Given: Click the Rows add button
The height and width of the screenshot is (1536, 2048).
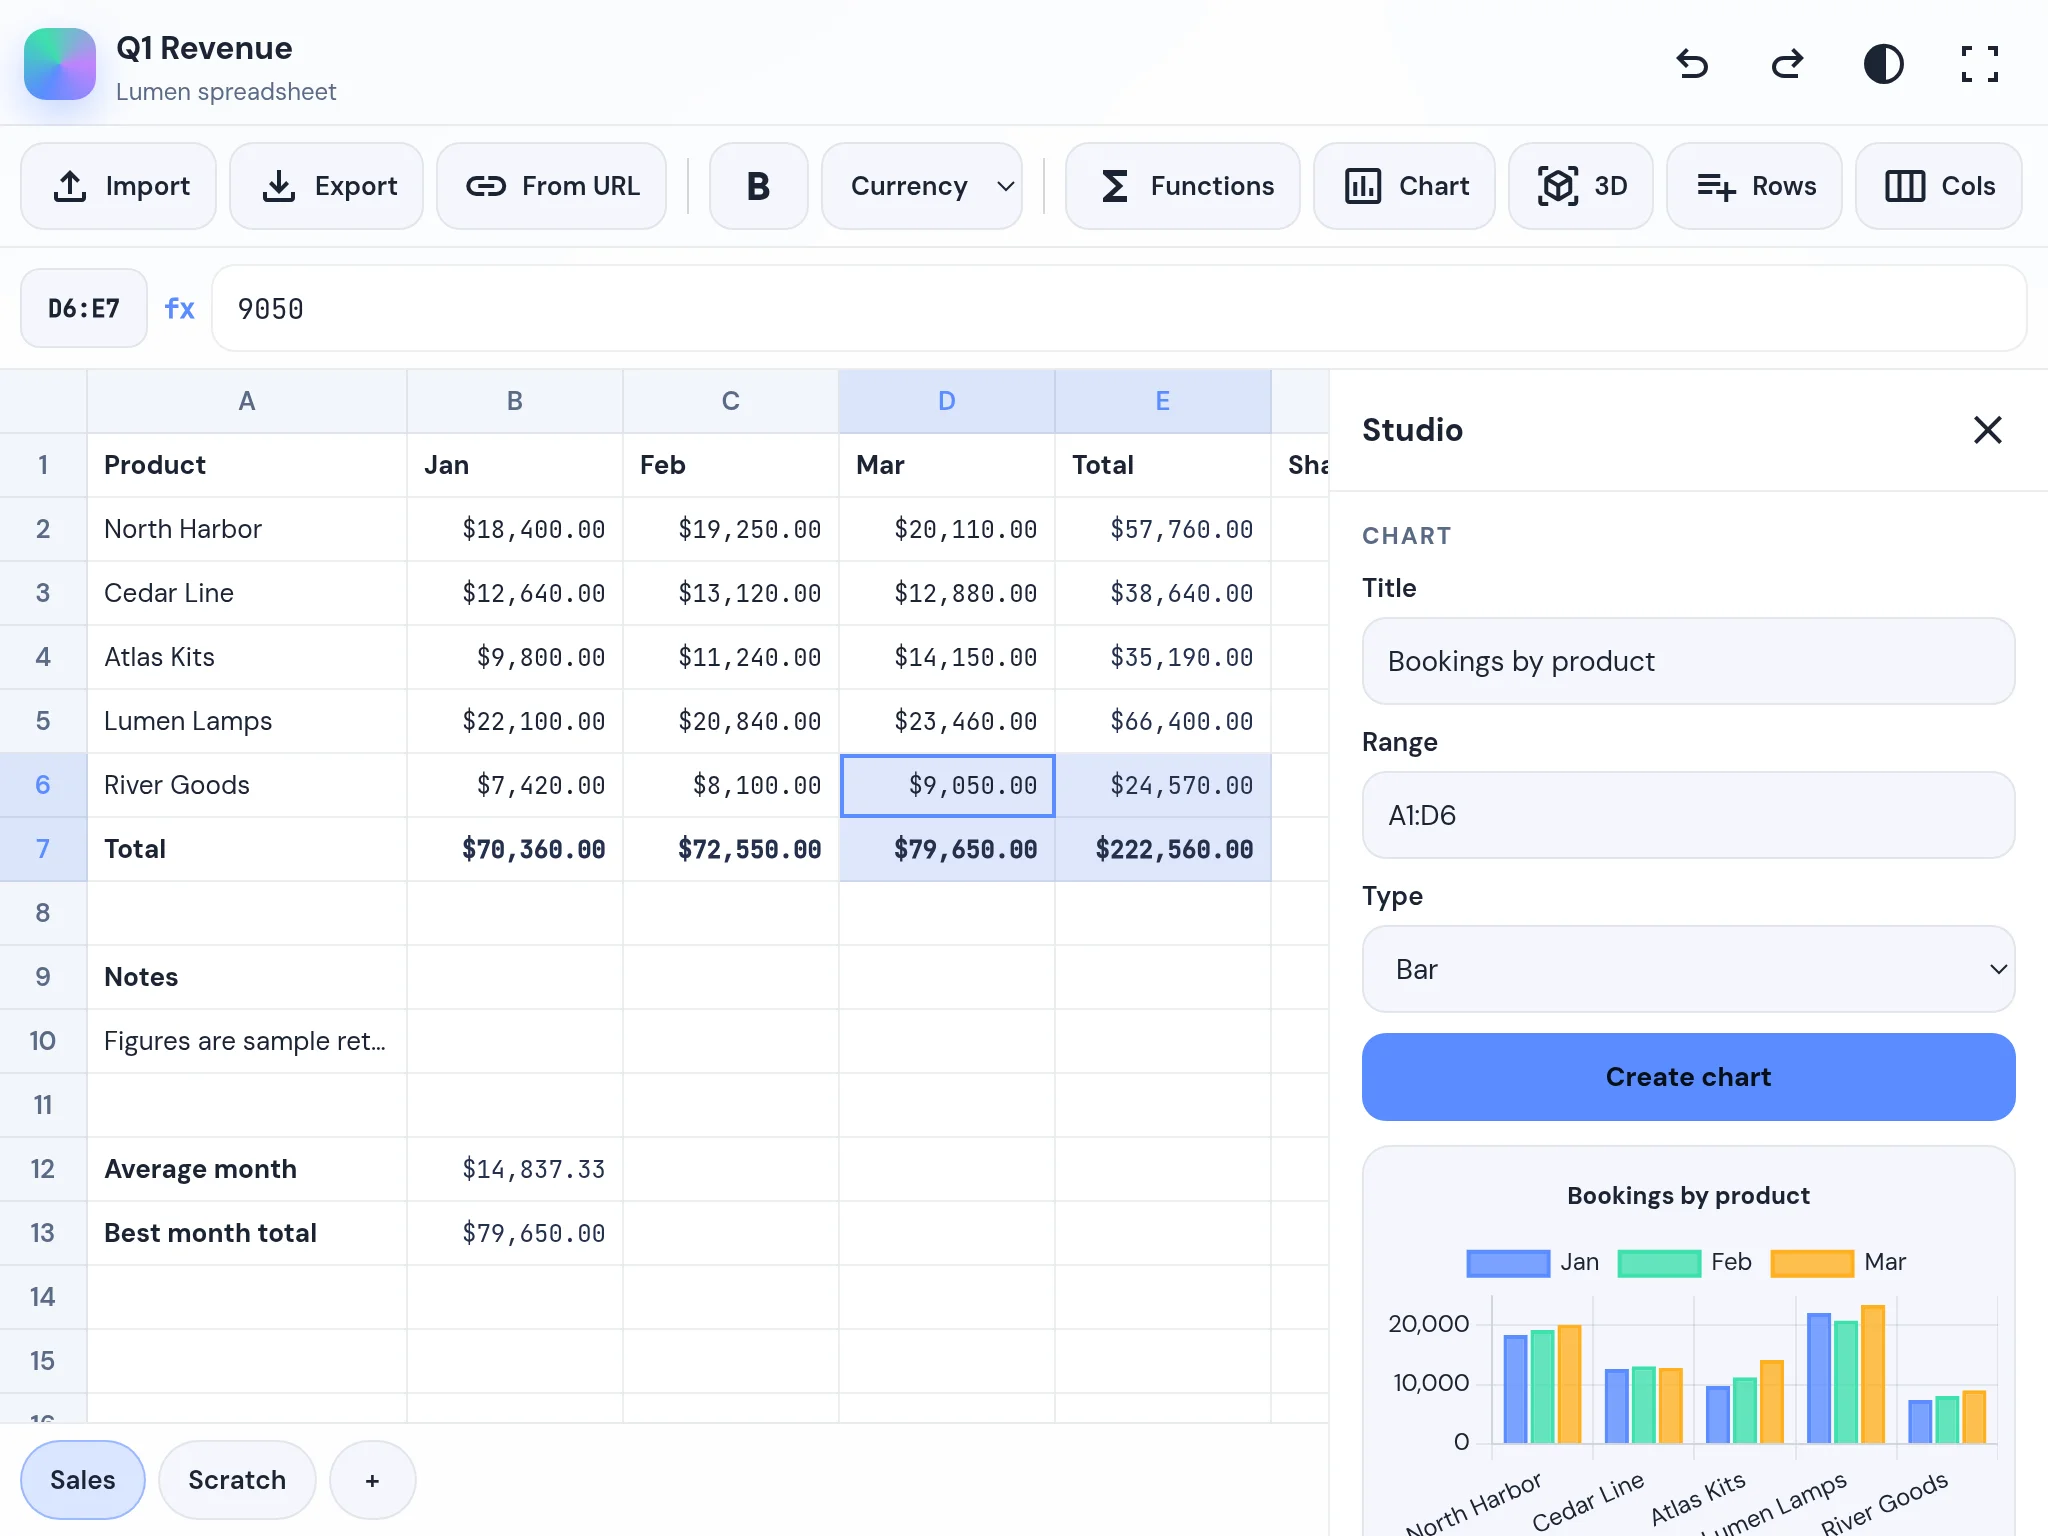Looking at the screenshot, I should pos(1755,186).
